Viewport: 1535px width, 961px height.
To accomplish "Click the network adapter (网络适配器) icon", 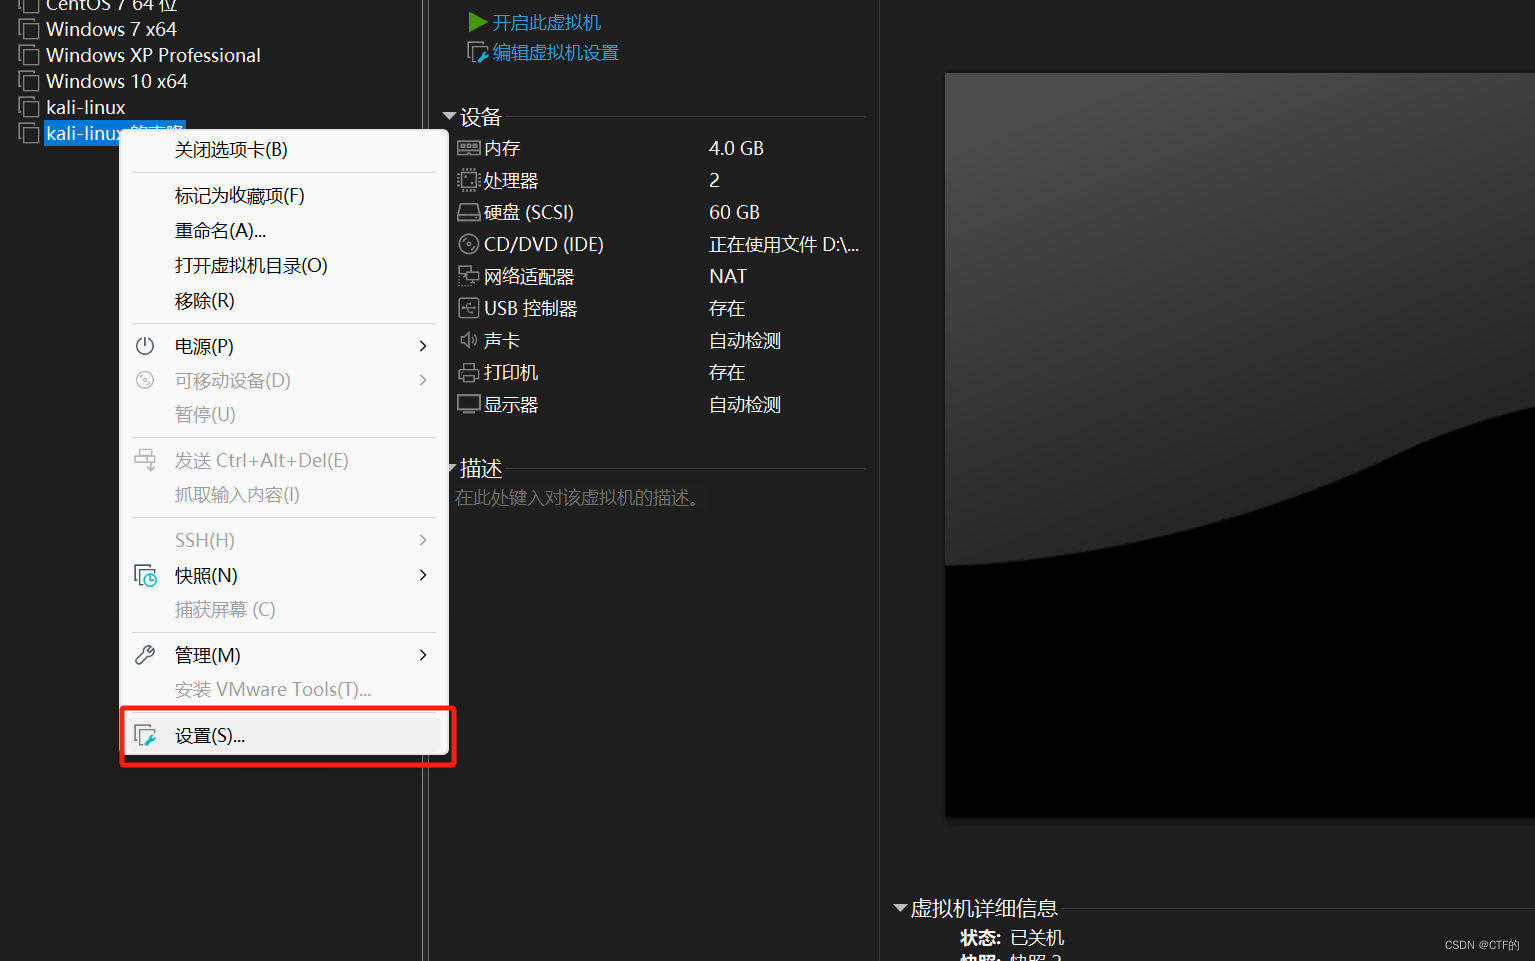I will 468,276.
